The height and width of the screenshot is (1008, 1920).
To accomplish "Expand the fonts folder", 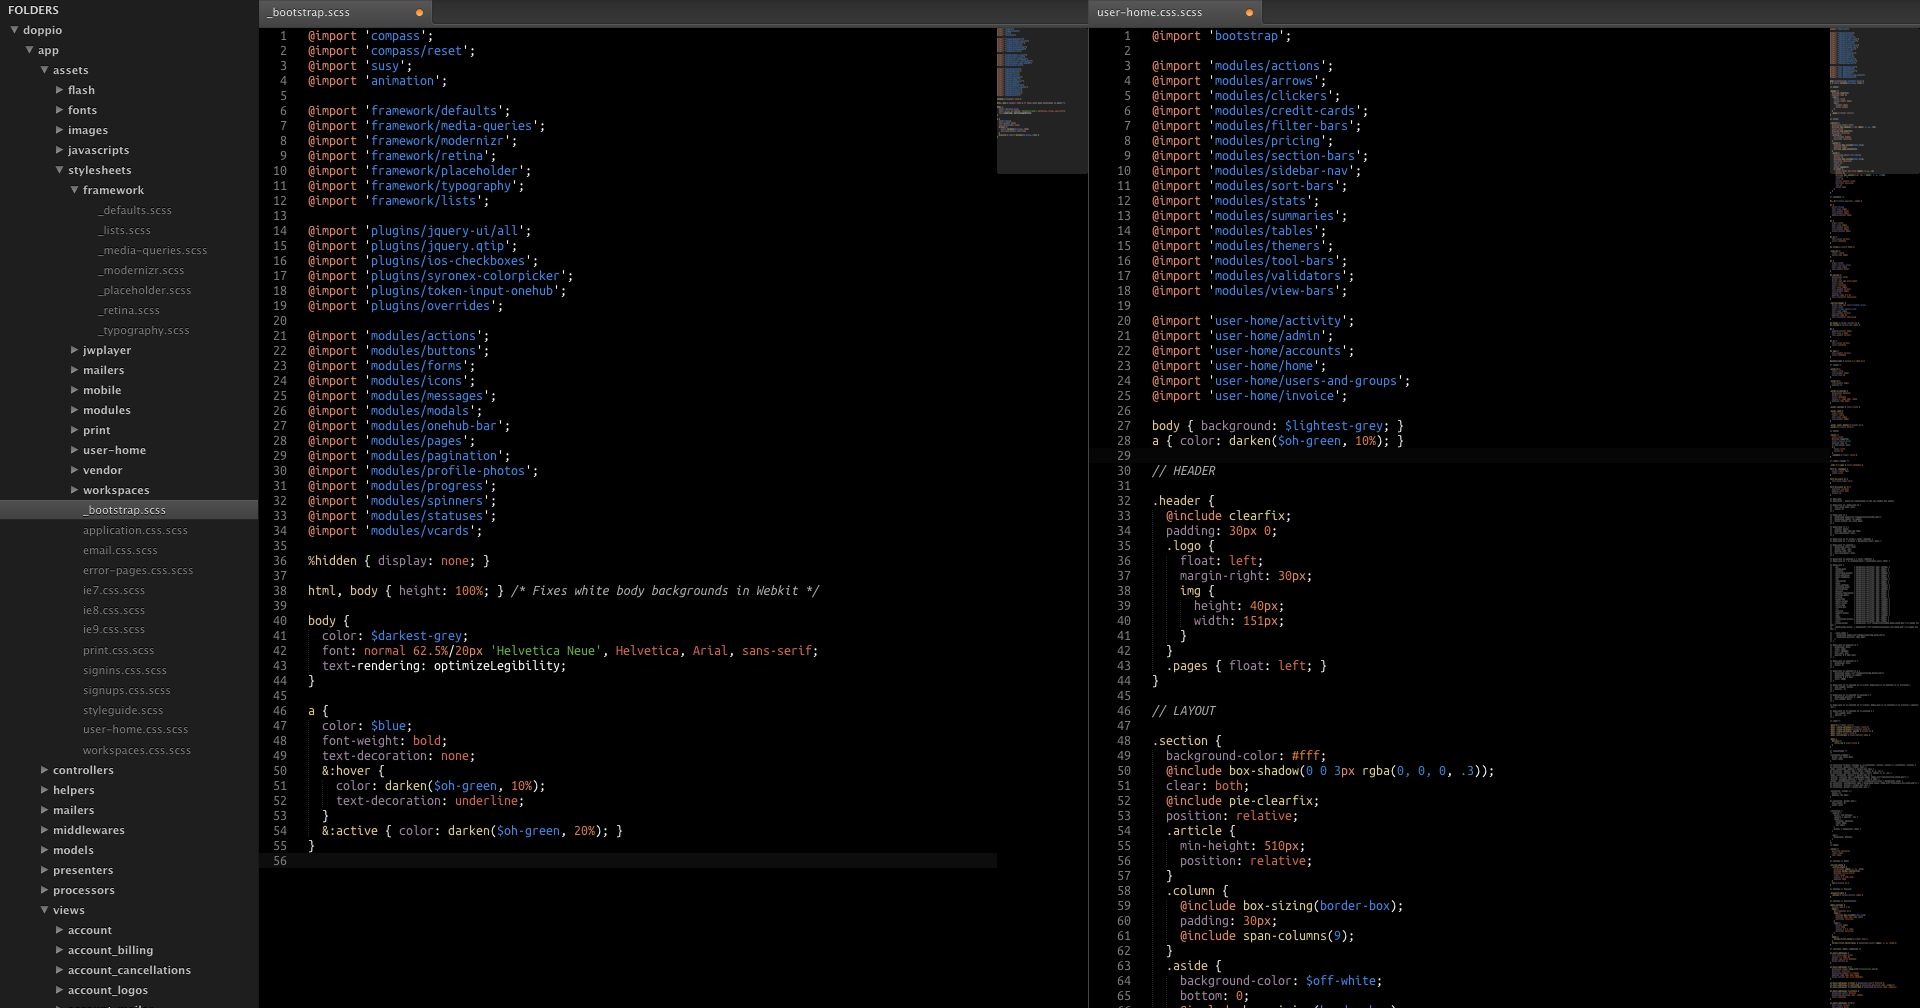I will click(x=60, y=110).
